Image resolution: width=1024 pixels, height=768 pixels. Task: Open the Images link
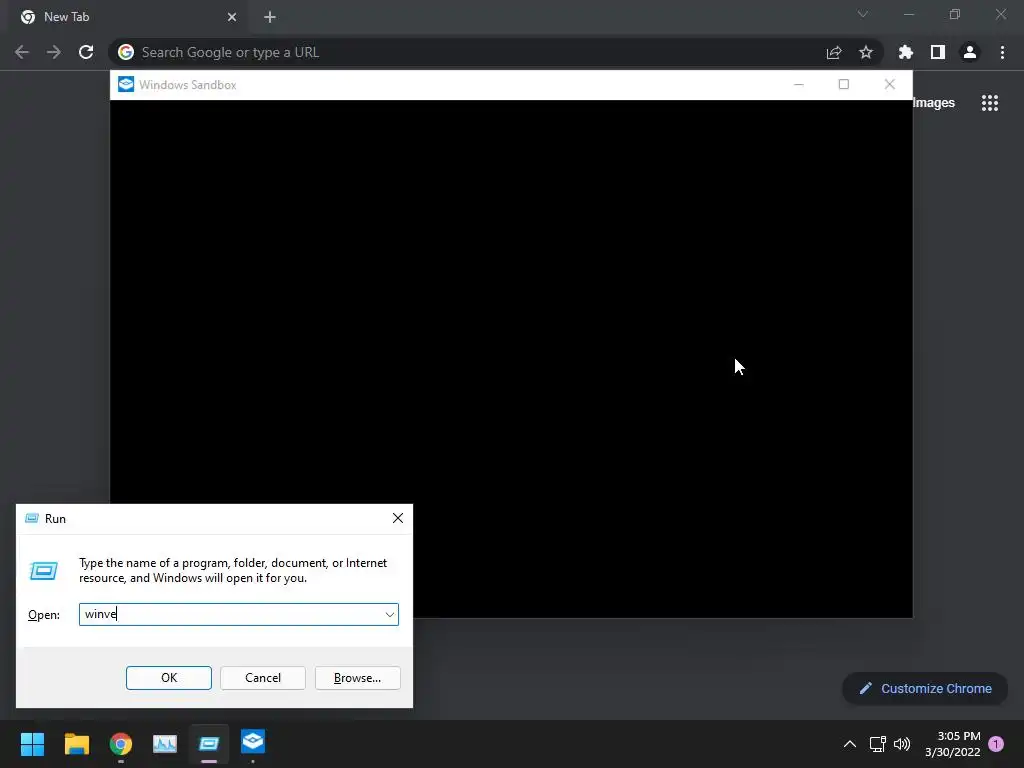(x=933, y=103)
